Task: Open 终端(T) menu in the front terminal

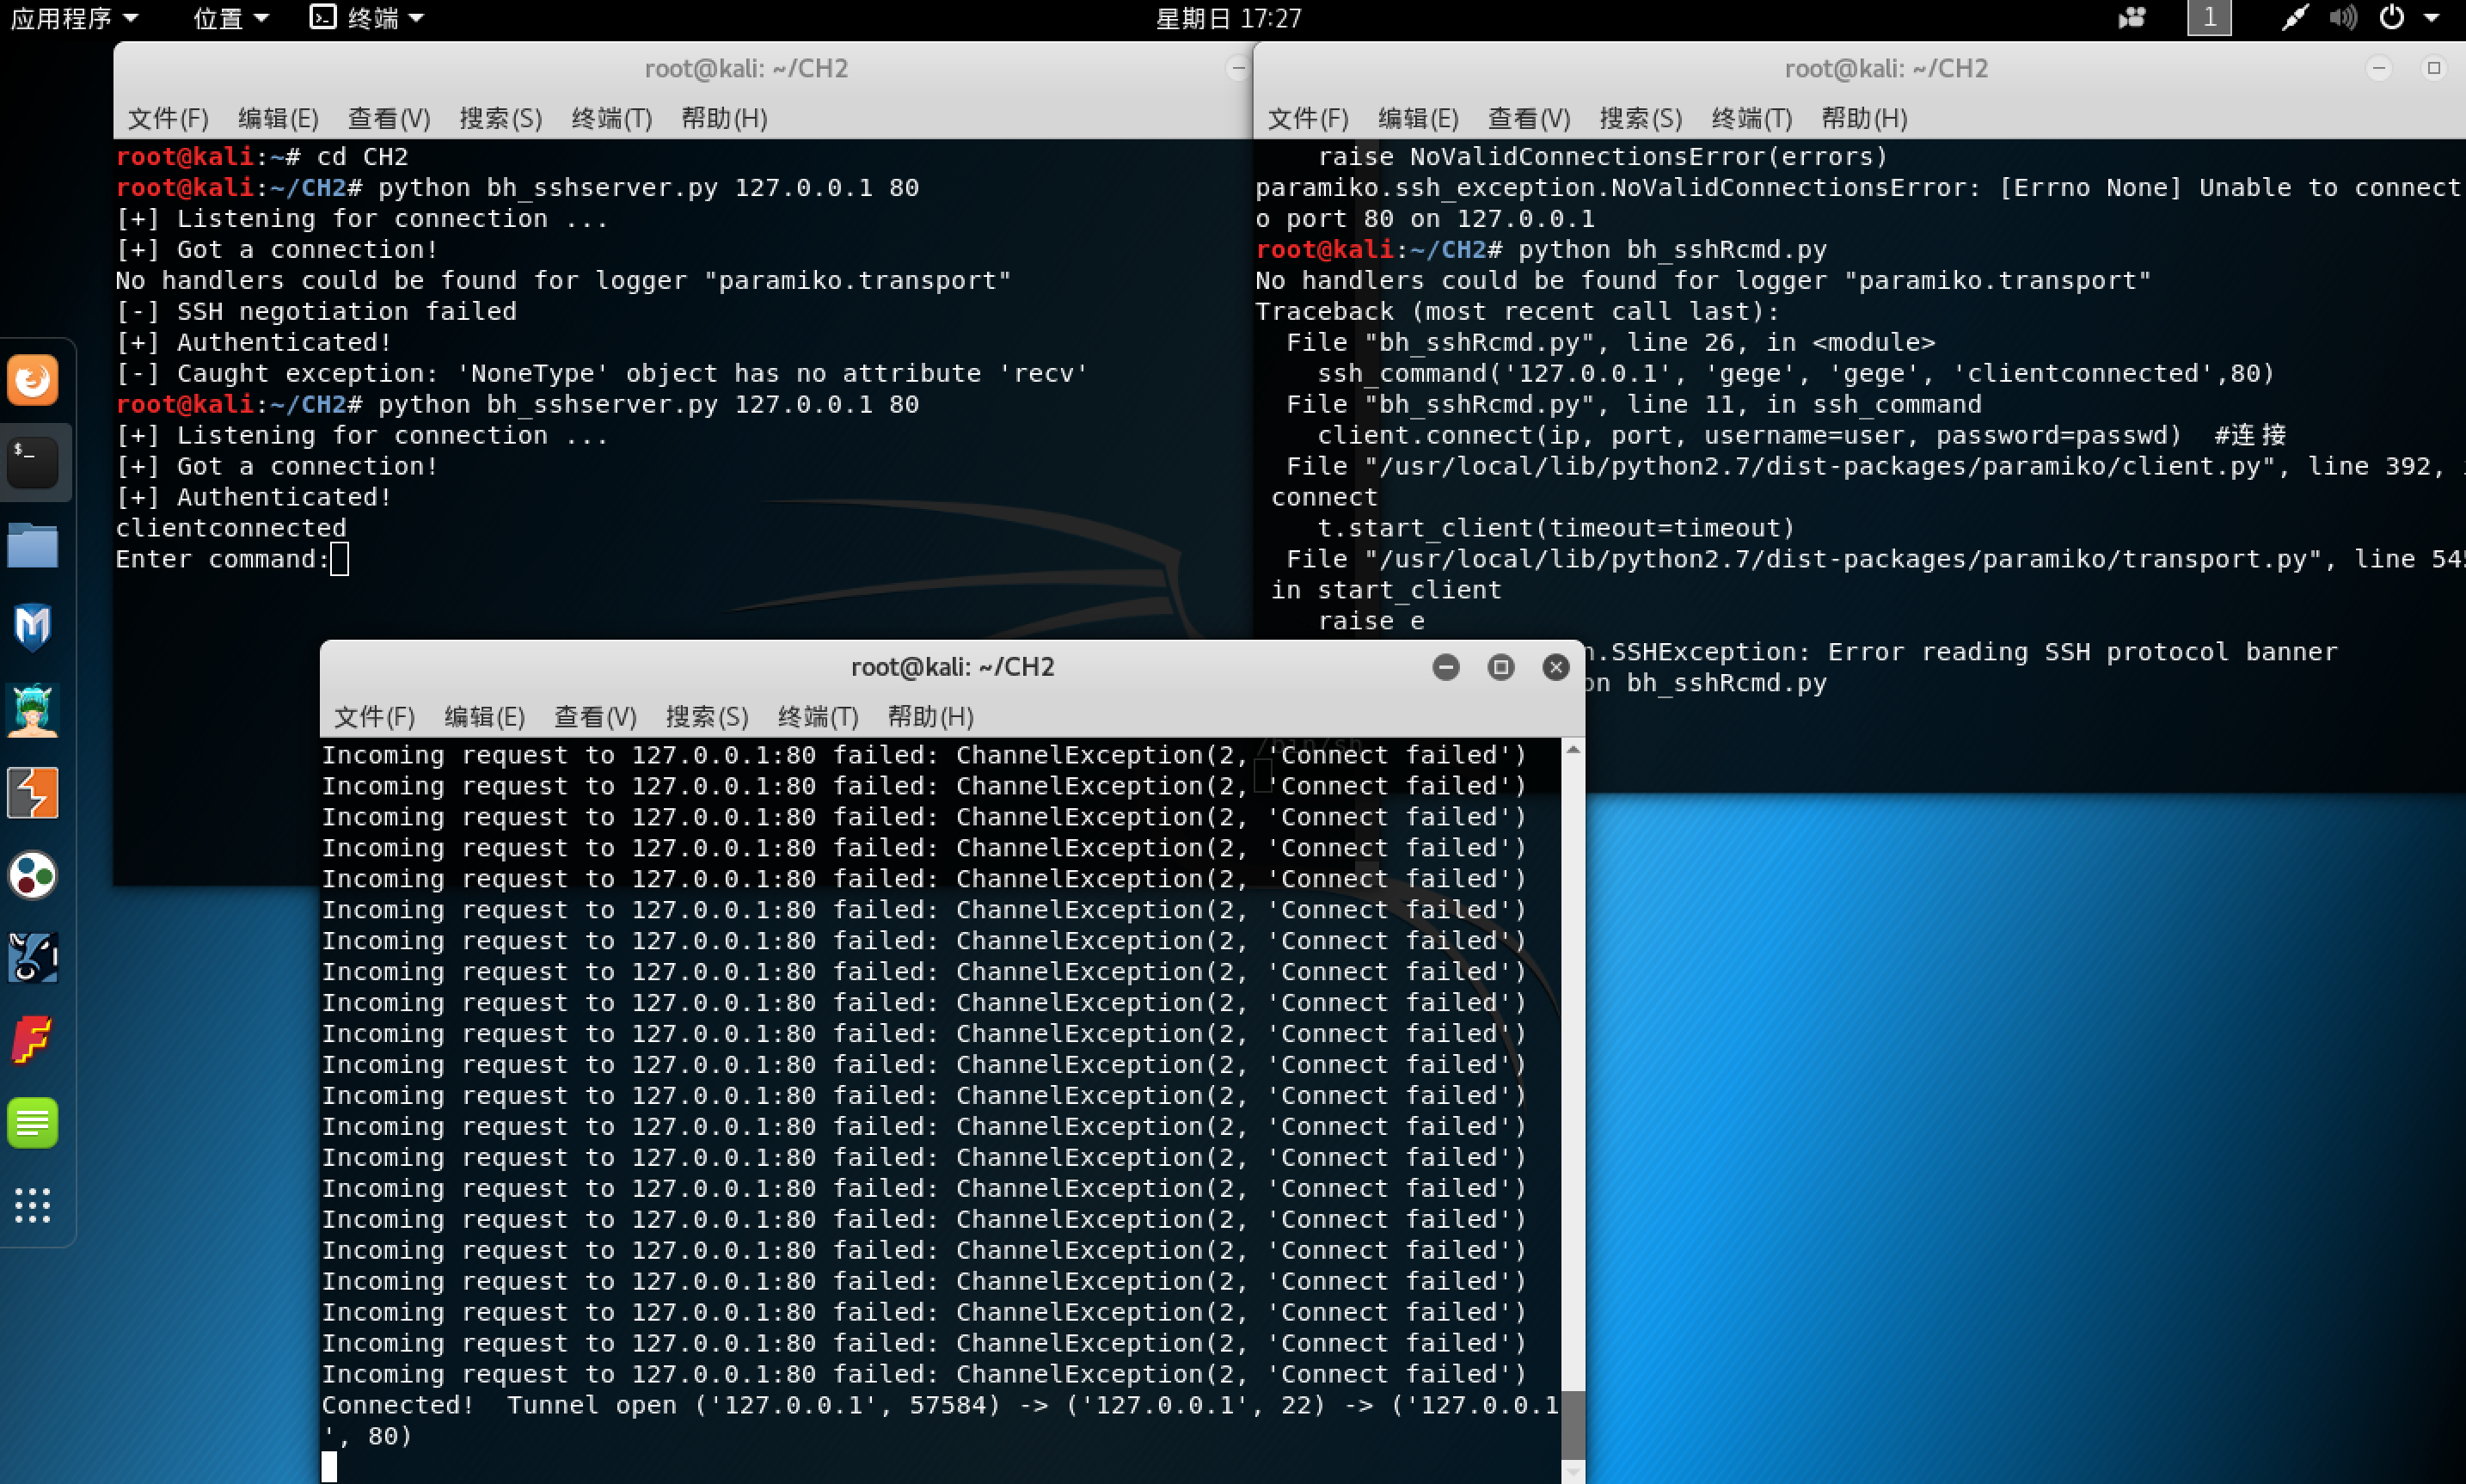Action: coord(818,716)
